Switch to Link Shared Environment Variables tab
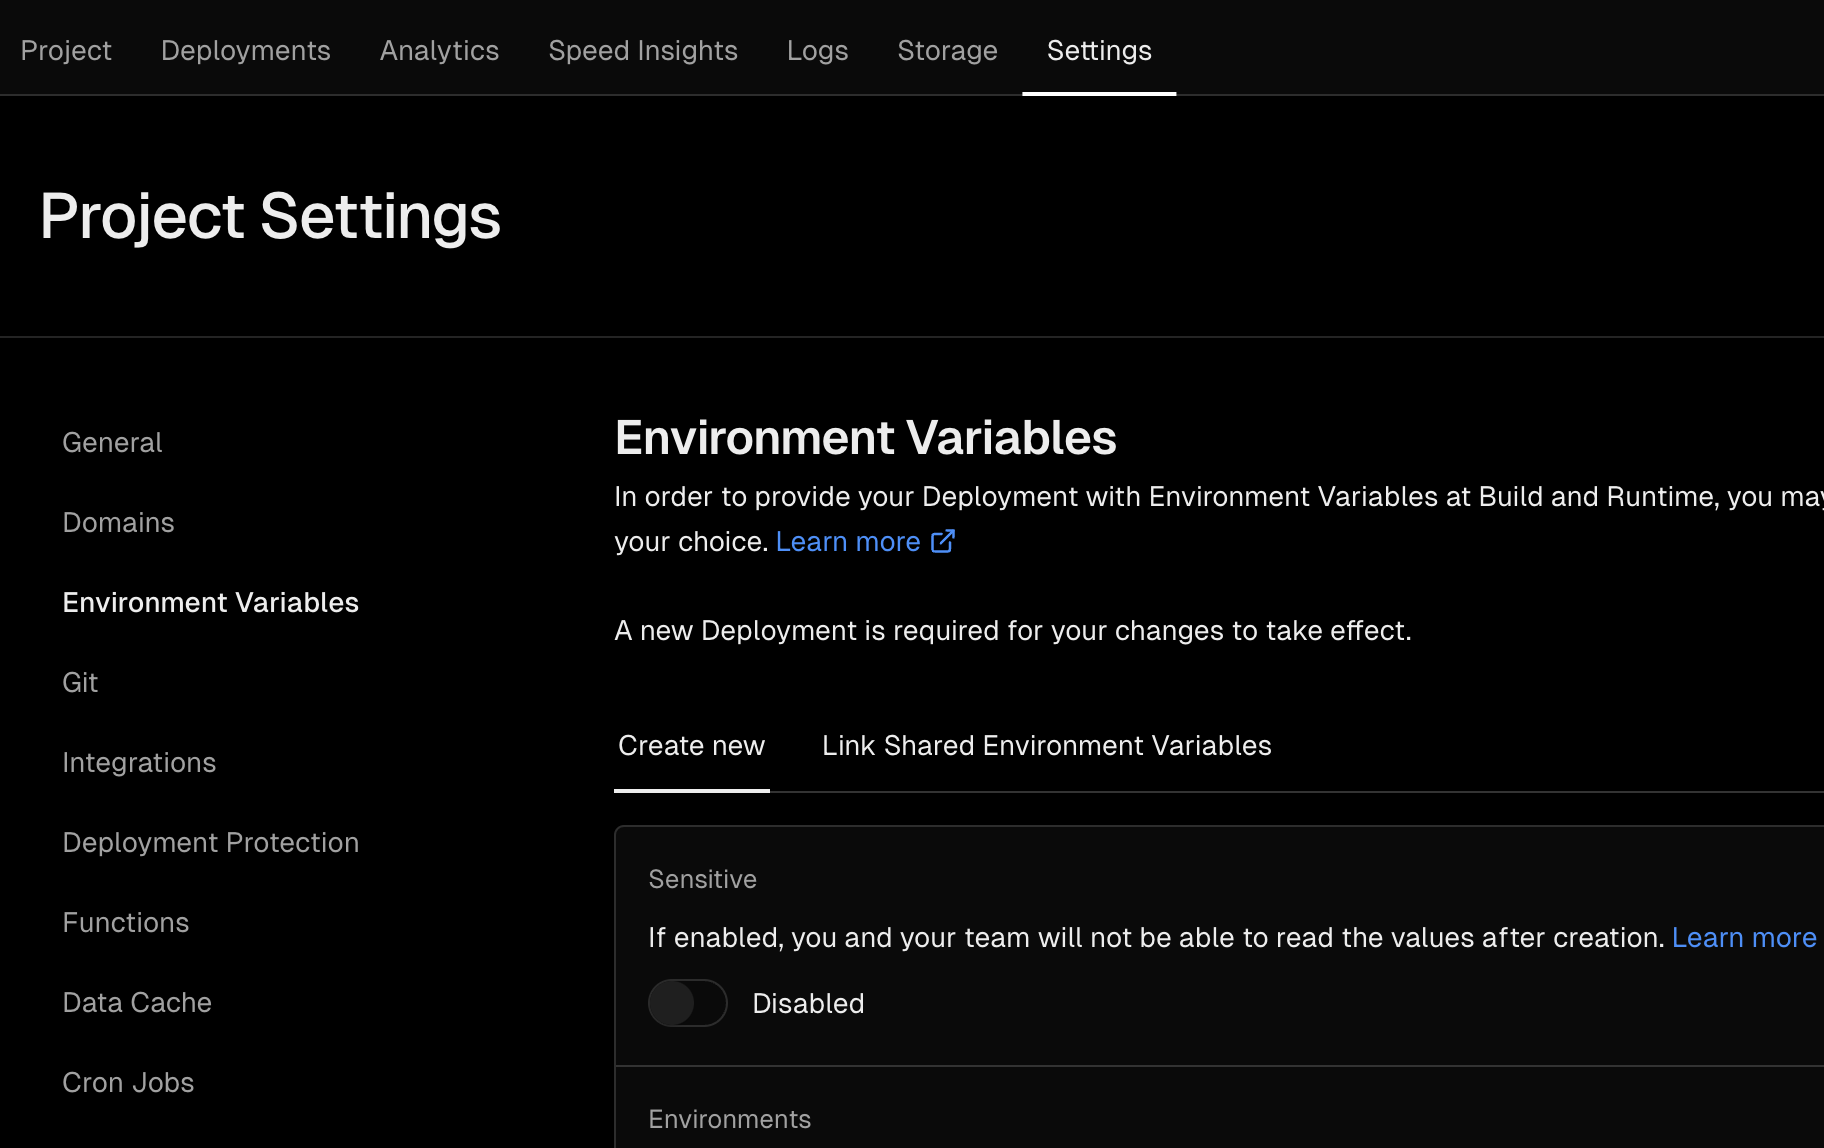Image resolution: width=1824 pixels, height=1148 pixels. [x=1046, y=746]
